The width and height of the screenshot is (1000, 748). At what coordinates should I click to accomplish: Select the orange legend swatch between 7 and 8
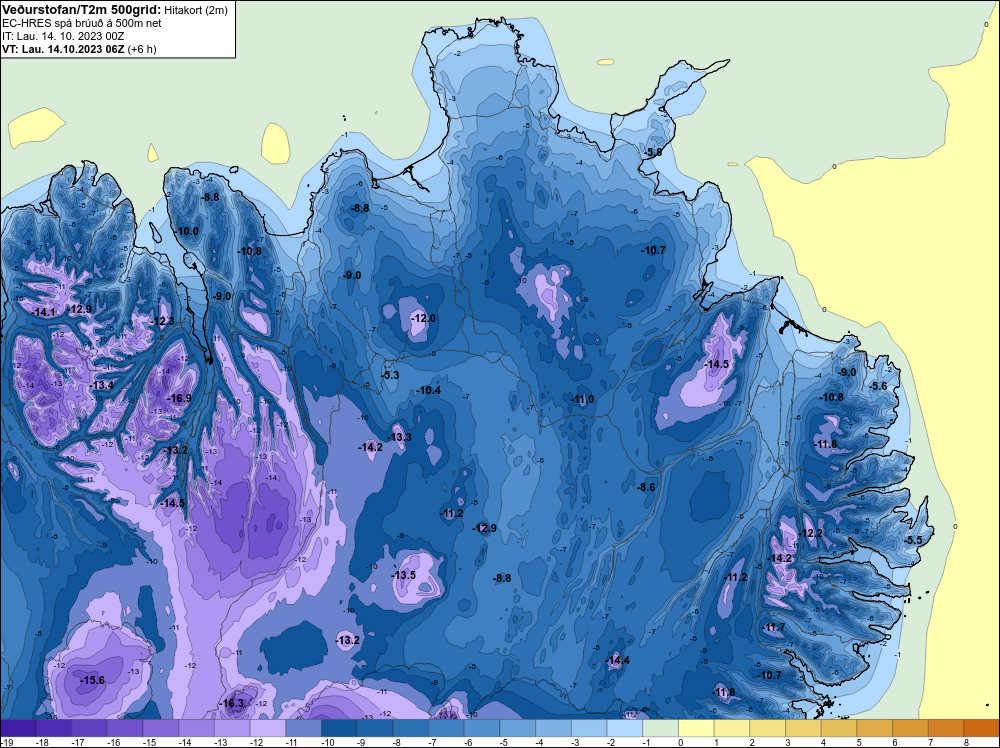[946, 727]
